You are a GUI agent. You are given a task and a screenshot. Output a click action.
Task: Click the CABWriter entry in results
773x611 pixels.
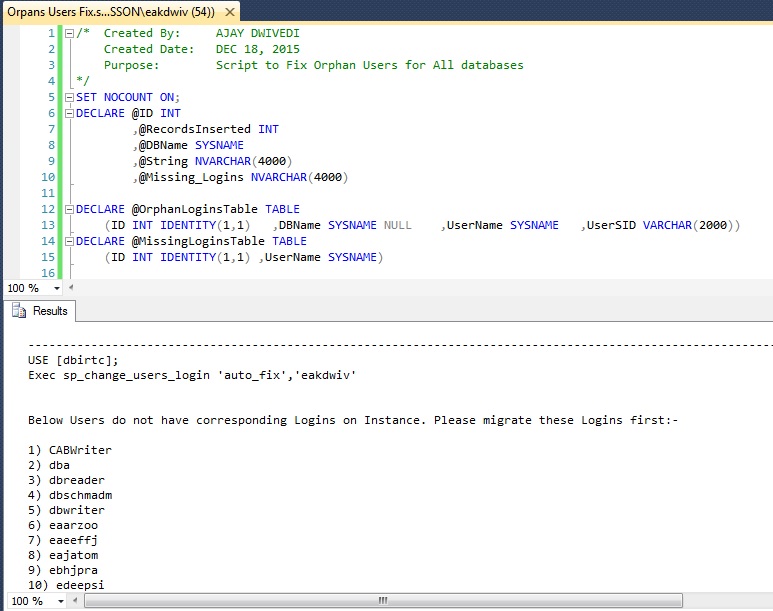click(80, 450)
